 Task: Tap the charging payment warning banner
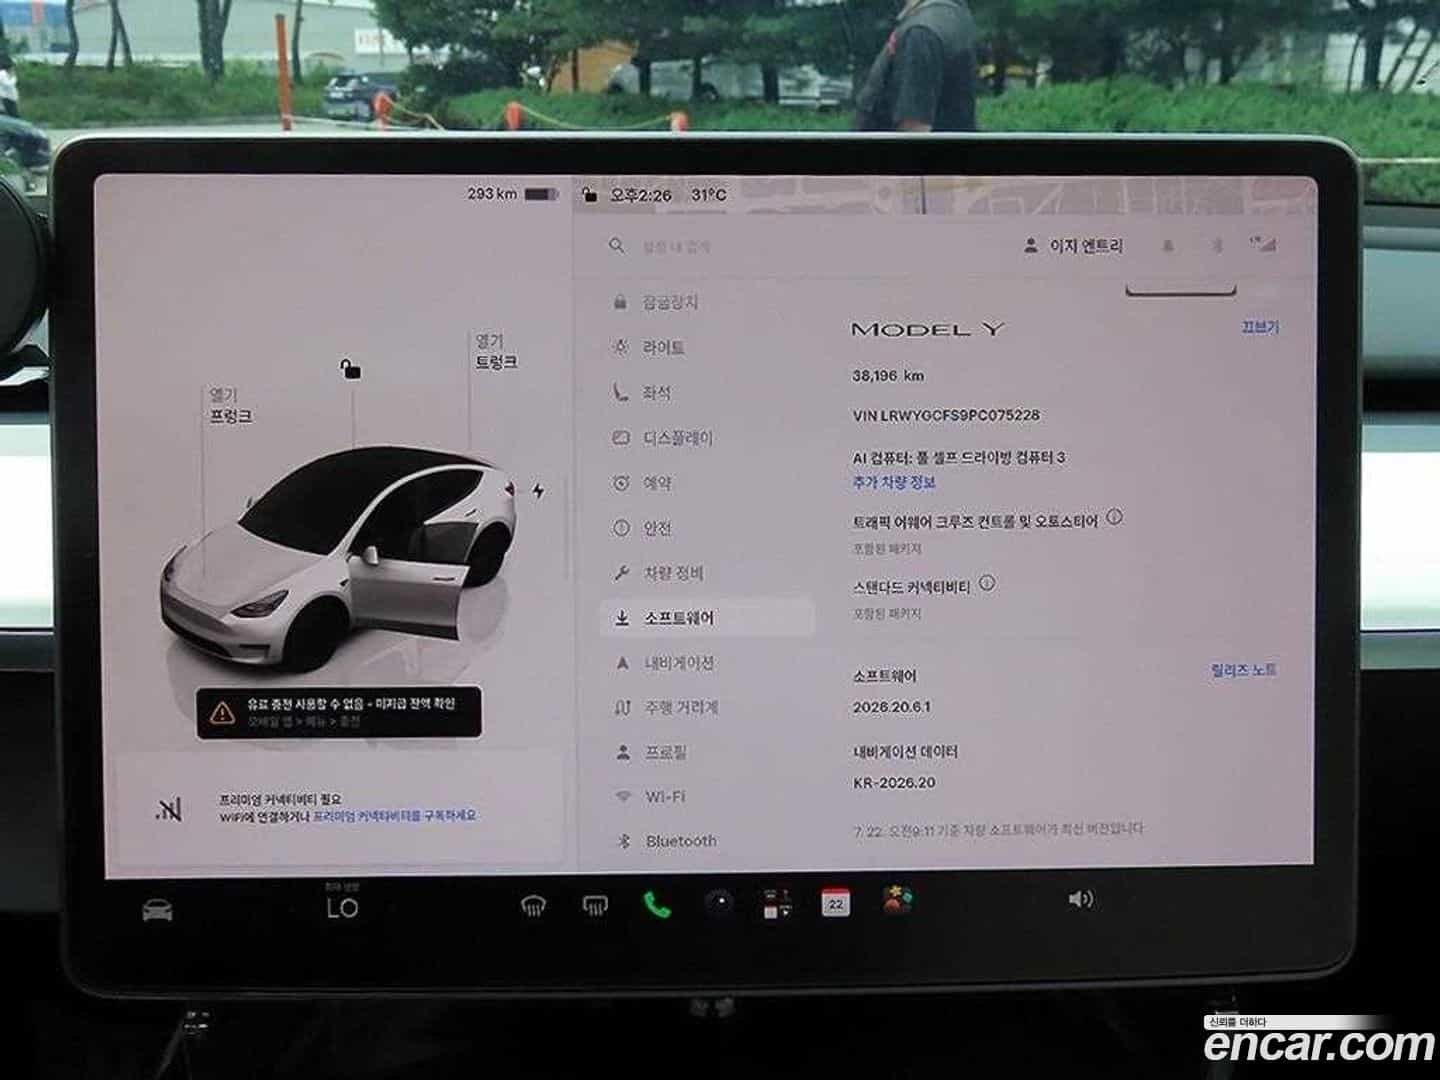pos(338,712)
